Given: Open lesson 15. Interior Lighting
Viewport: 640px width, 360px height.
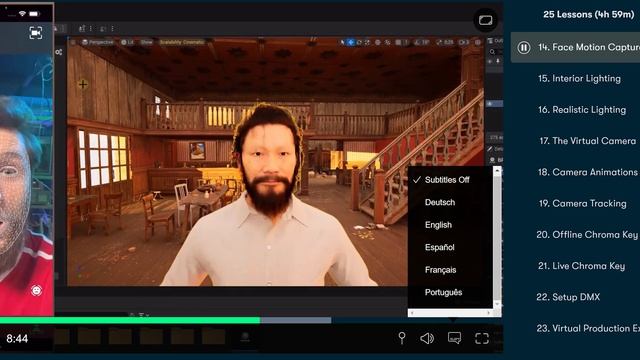Looking at the screenshot, I should (x=579, y=78).
